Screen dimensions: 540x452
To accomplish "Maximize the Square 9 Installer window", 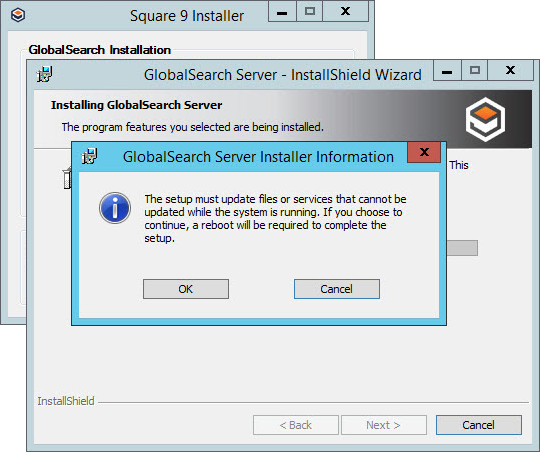I will pyautogui.click(x=310, y=12).
